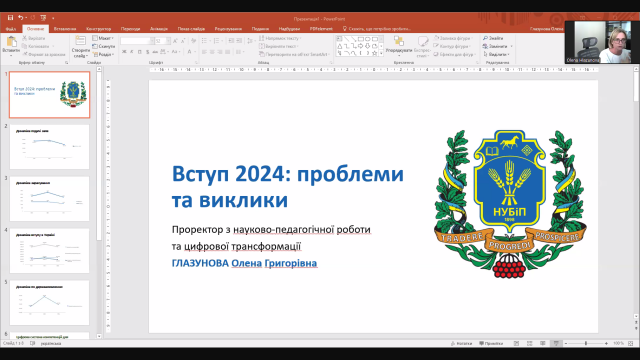Click the Paste (Вставити) clipboard icon
This screenshot has width=640, height=360.
tap(11, 41)
